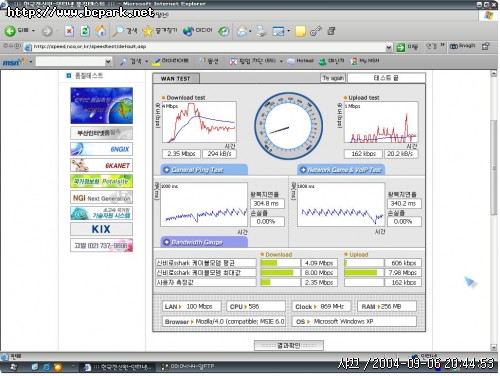Expand the Back button history arrow
This screenshot has width=500, height=376.
(x=33, y=31)
